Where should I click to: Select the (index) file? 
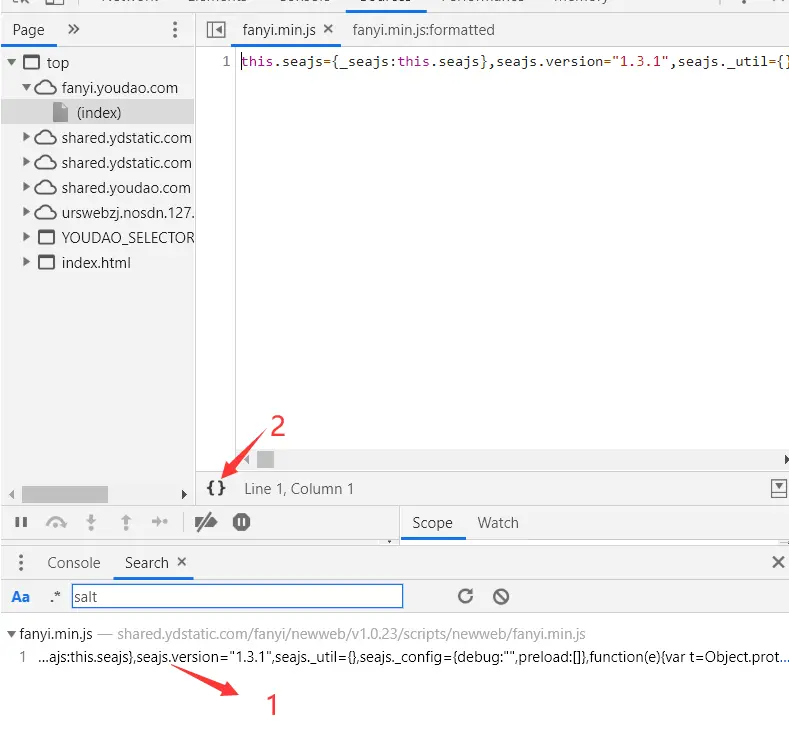(98, 112)
